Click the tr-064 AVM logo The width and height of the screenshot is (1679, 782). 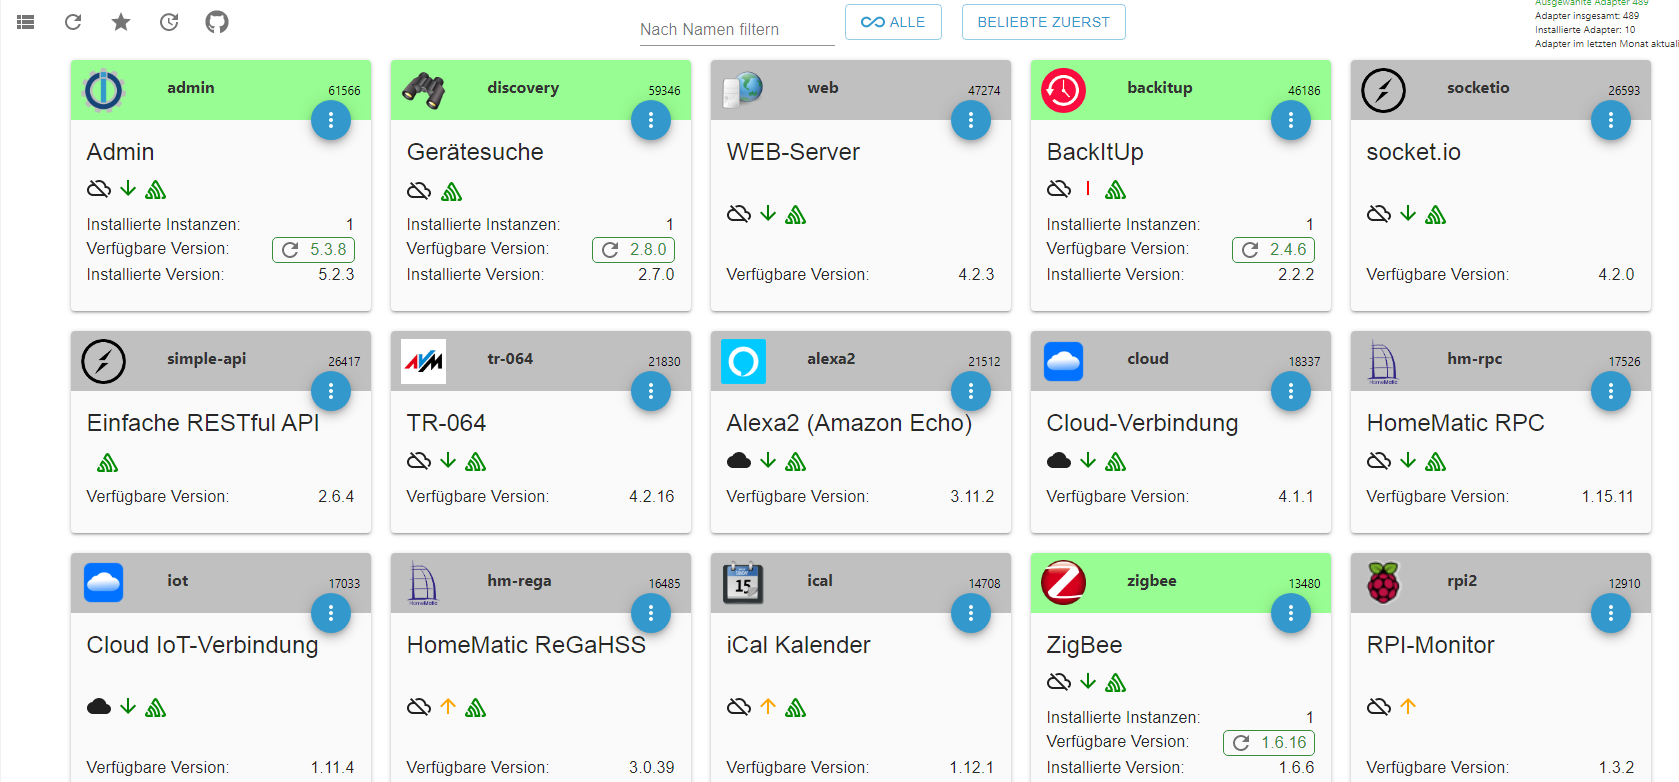coord(423,361)
